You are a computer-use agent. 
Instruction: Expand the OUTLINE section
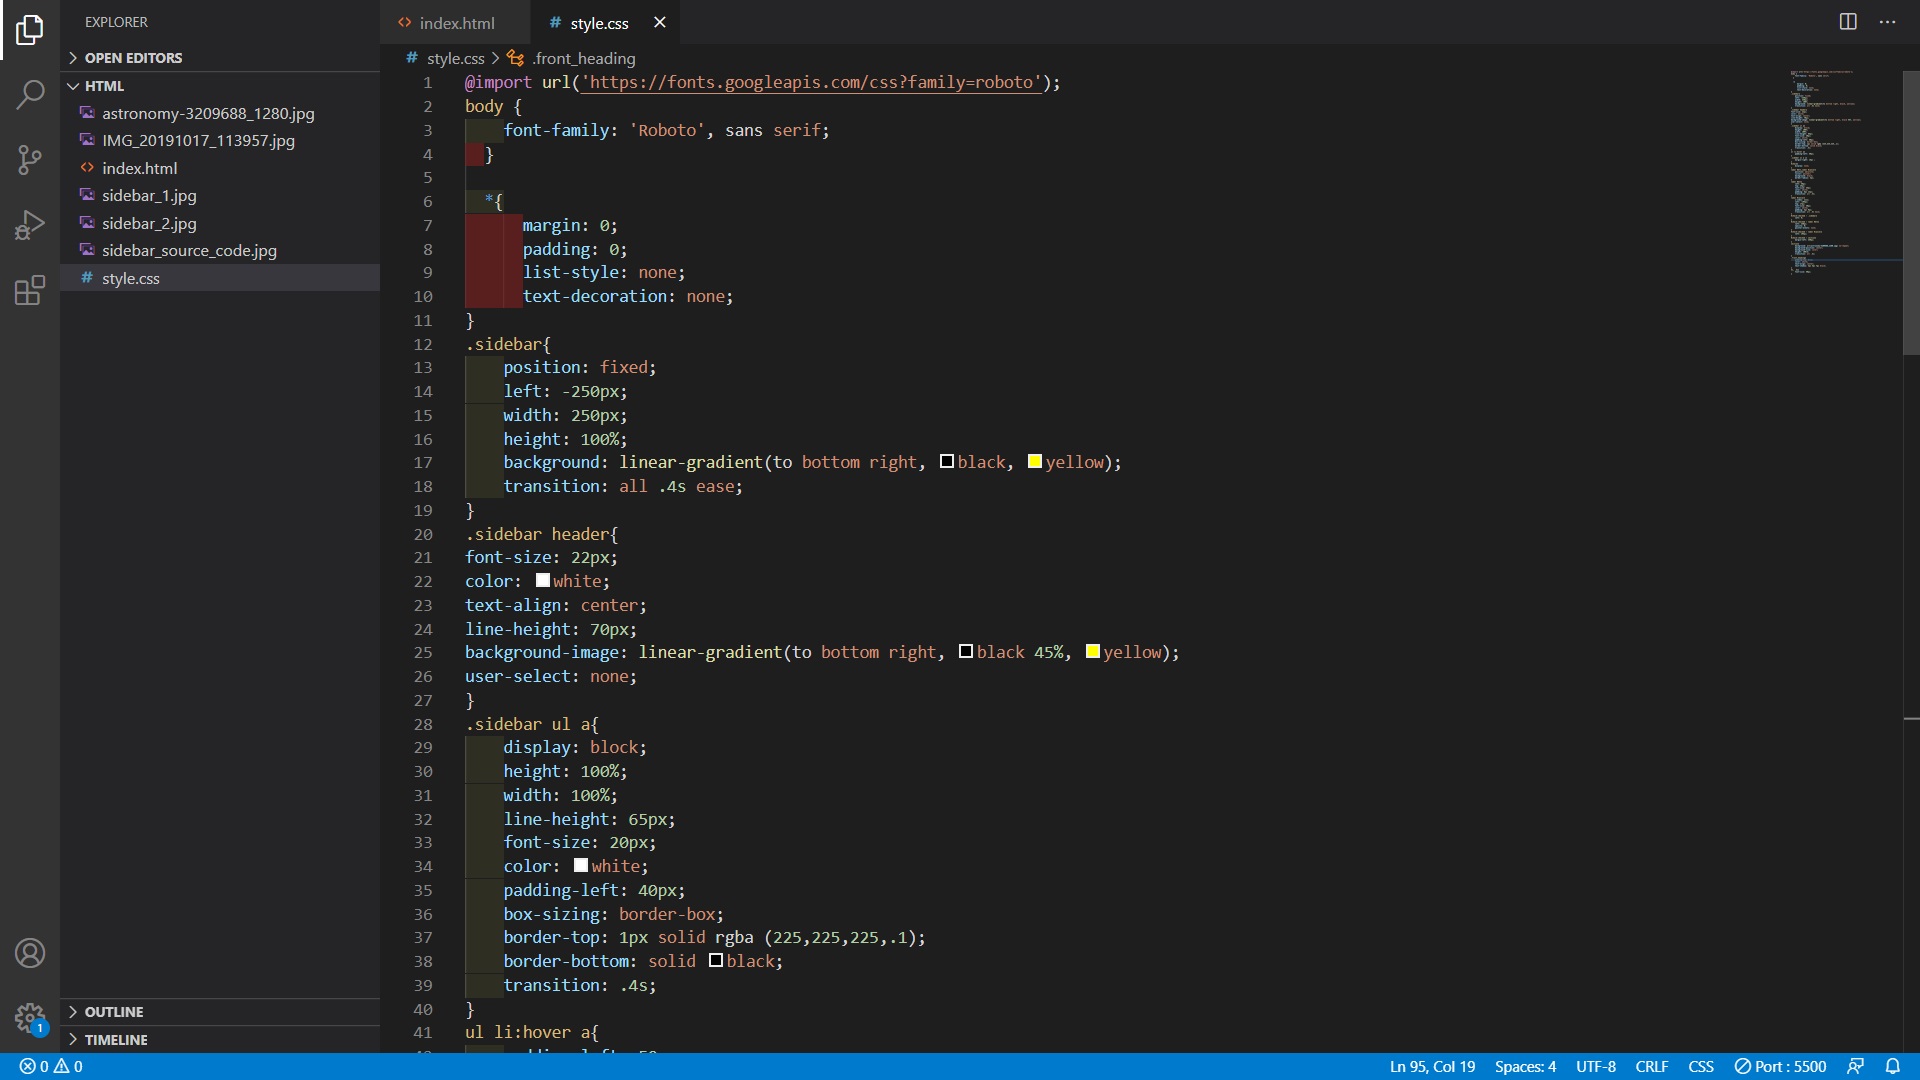[220, 1012]
